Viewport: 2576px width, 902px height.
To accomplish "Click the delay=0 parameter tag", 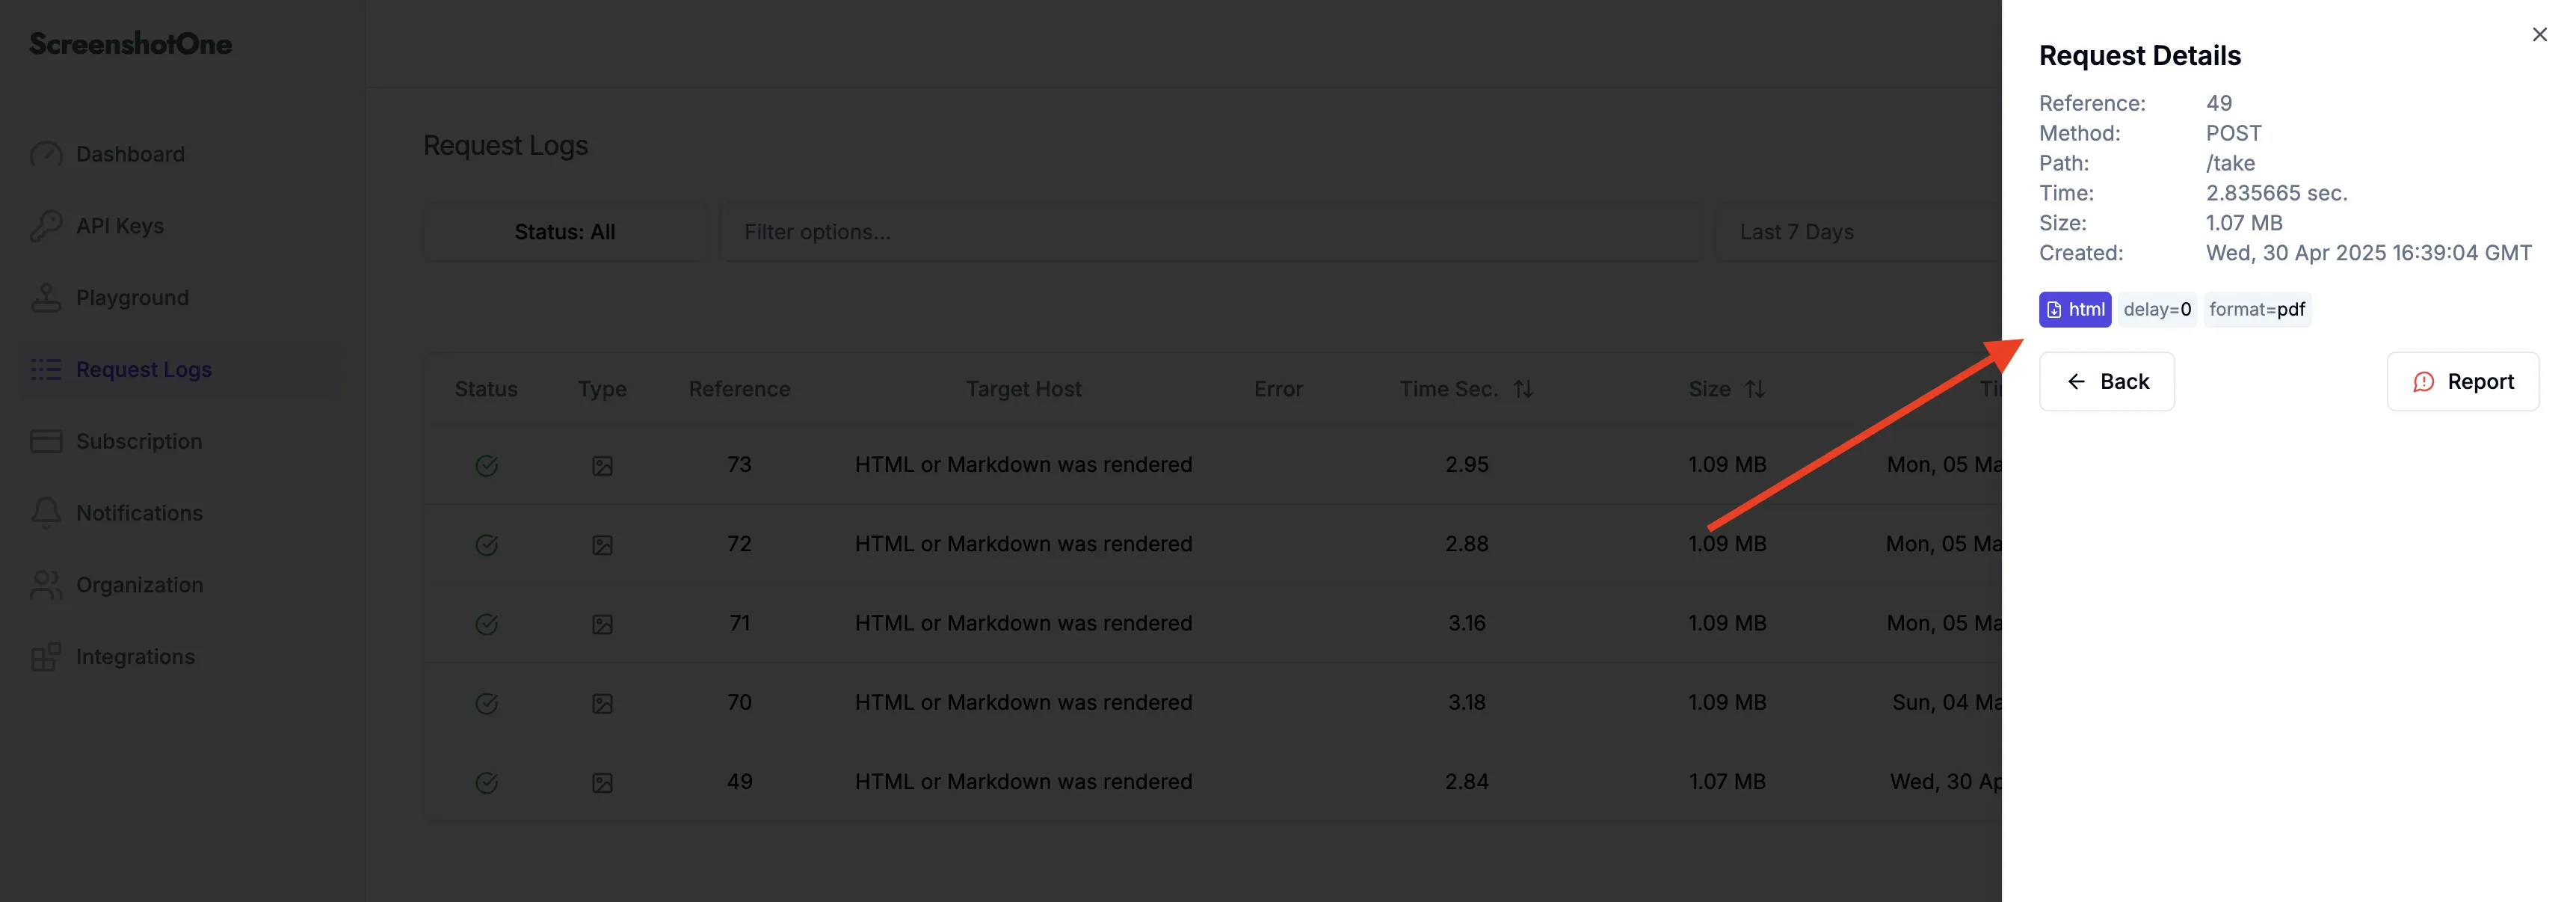I will coord(2156,309).
